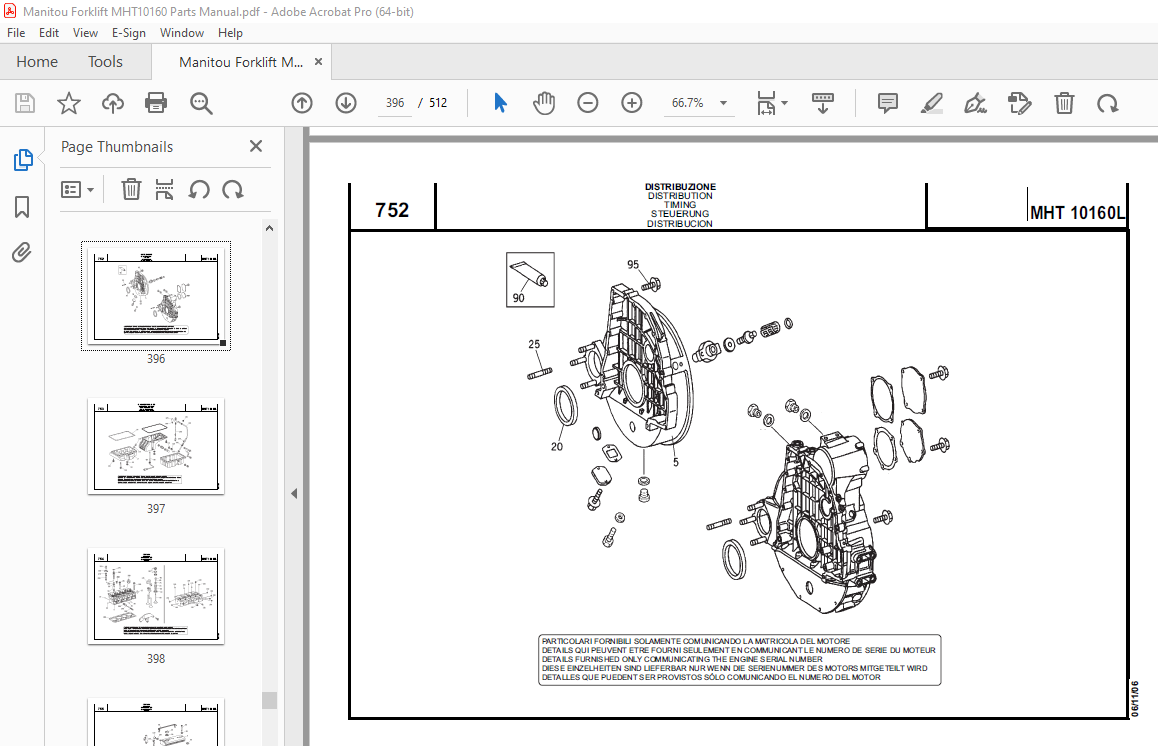Screen dimensions: 1158x746
Task: Delete selected thumbnail page
Action: click(131, 190)
